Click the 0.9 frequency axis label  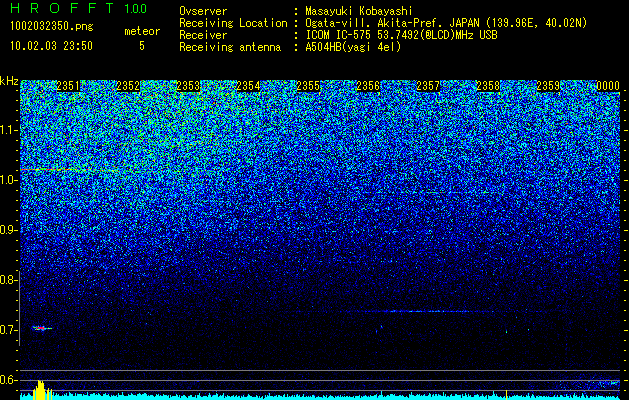click(x=7, y=230)
